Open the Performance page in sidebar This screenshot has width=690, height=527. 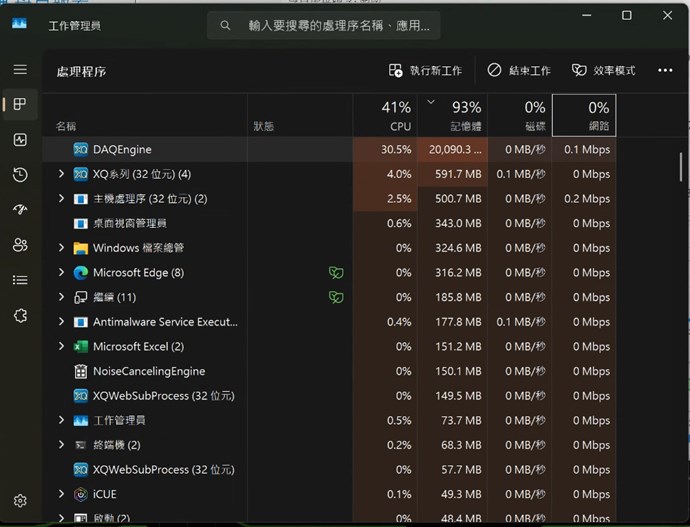coord(20,140)
